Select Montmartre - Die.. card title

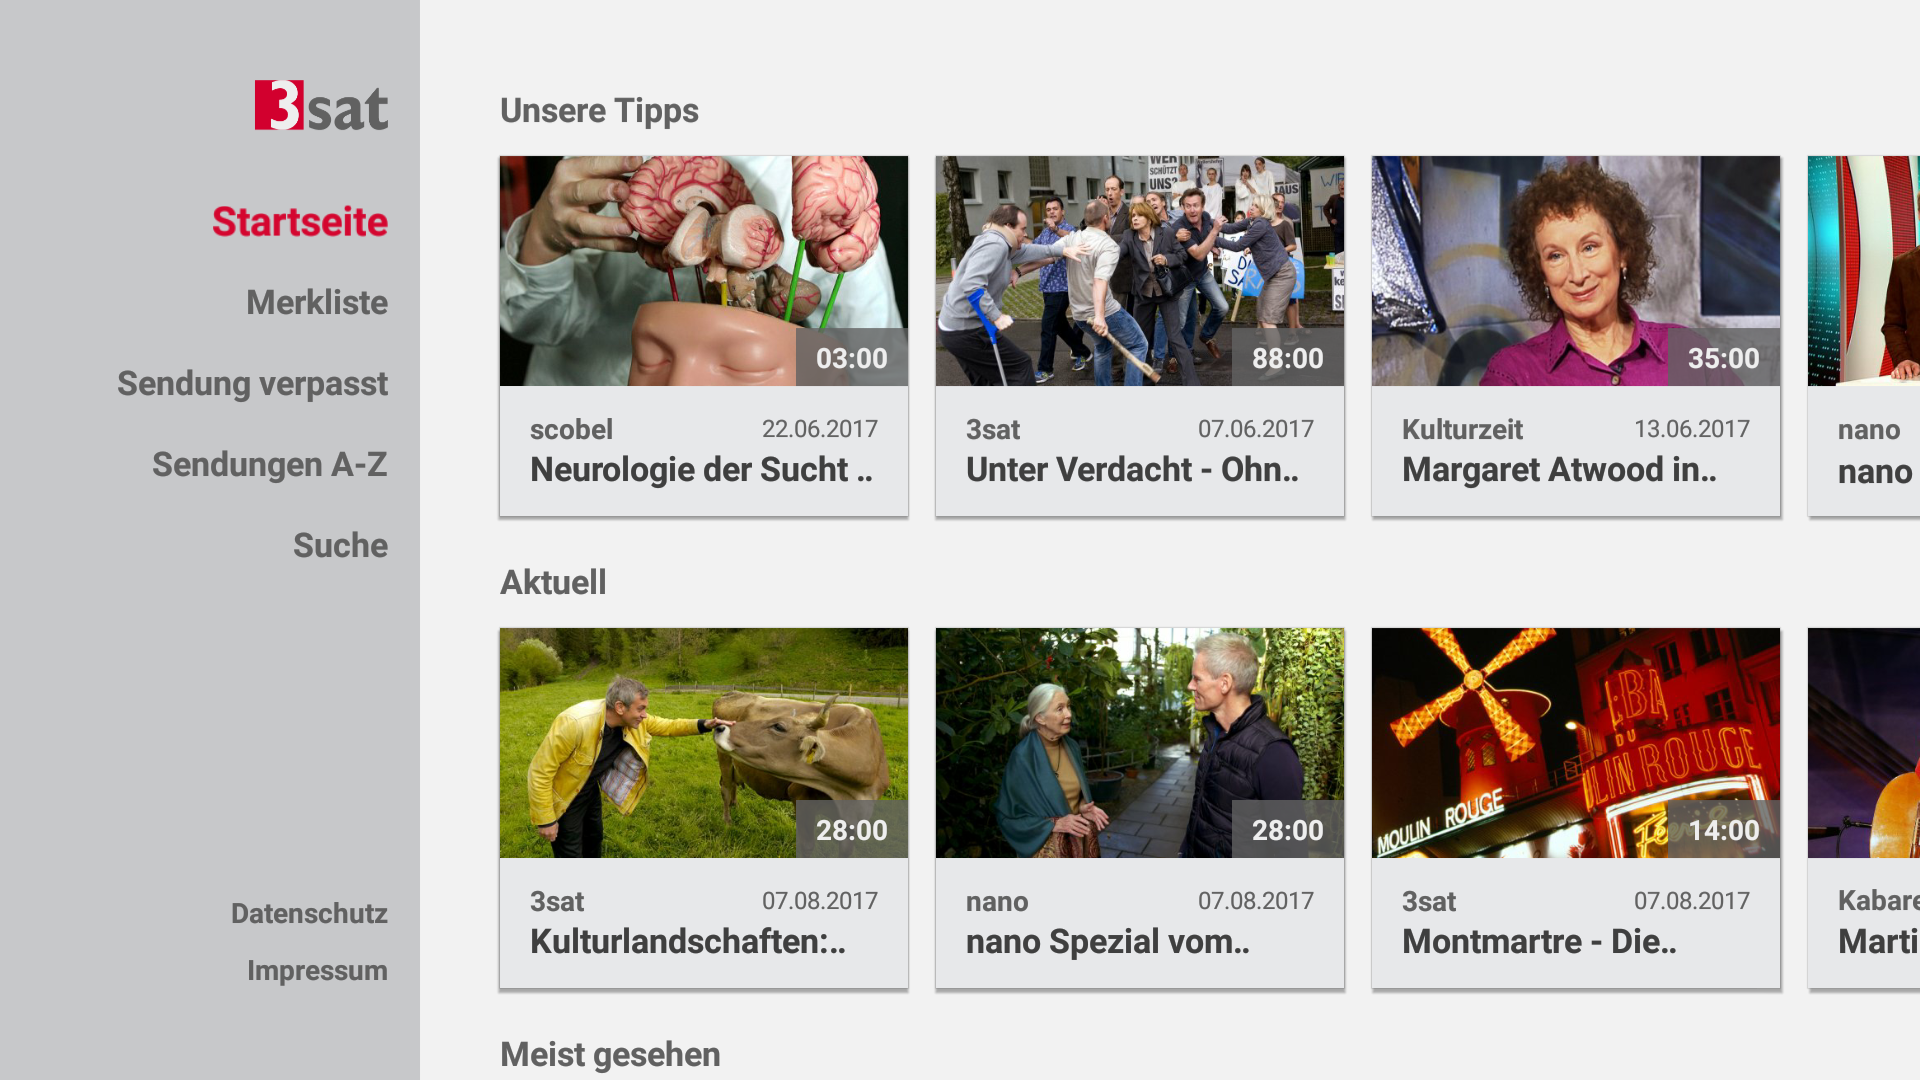click(1539, 942)
